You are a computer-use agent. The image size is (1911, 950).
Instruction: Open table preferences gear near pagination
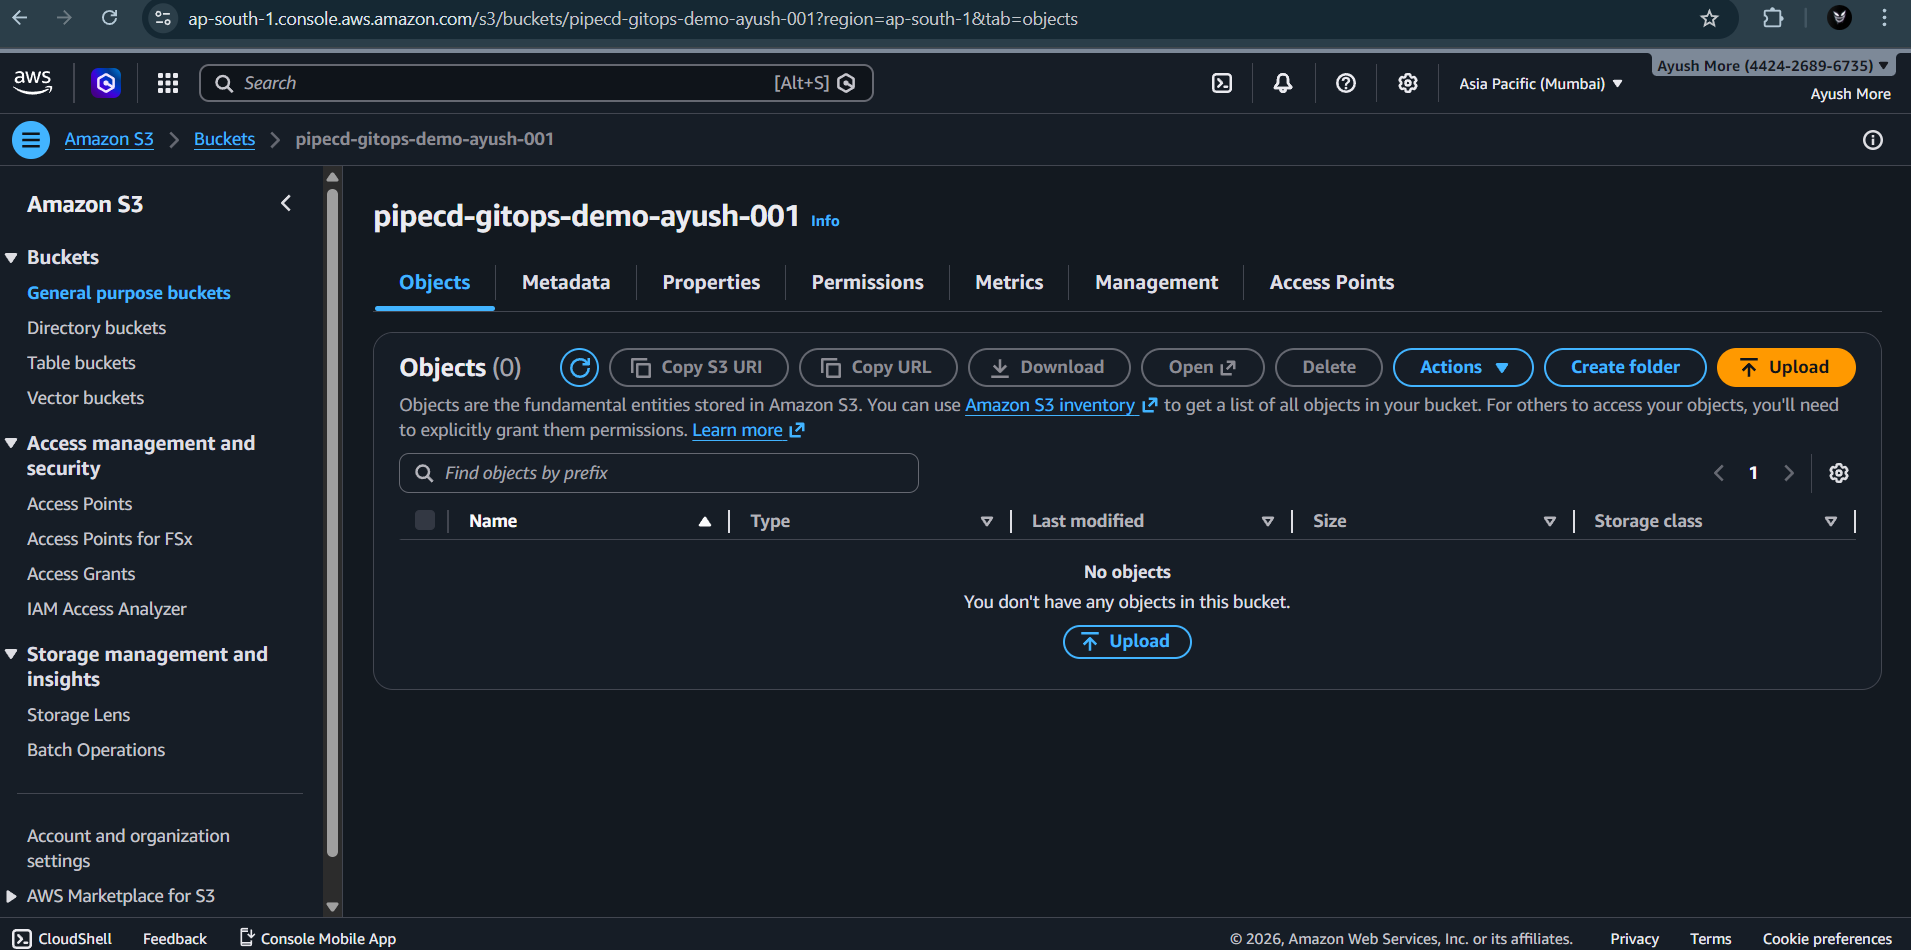(x=1838, y=472)
